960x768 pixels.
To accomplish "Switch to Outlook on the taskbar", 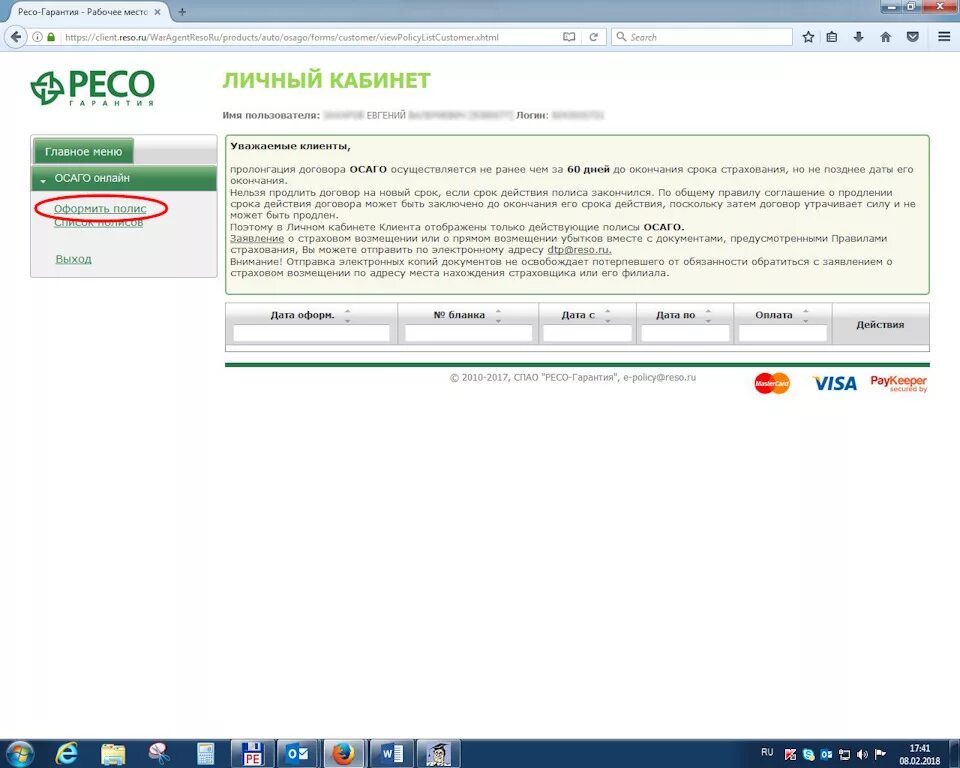I will (x=298, y=753).
